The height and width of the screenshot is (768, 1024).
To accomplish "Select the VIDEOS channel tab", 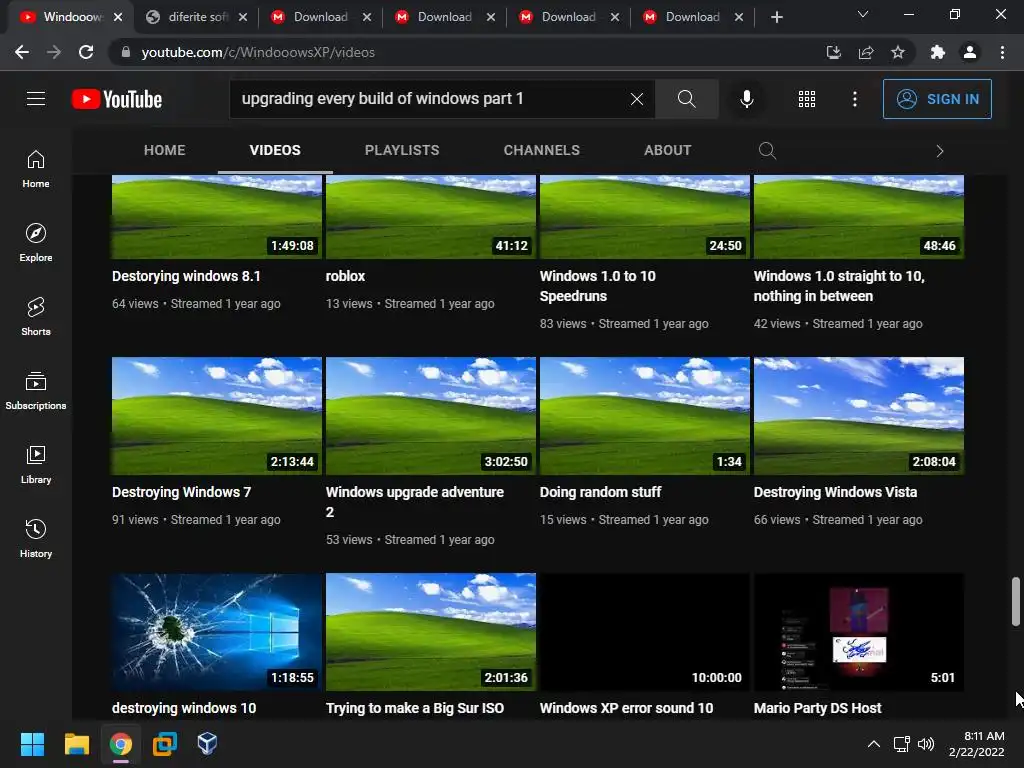I will [275, 150].
